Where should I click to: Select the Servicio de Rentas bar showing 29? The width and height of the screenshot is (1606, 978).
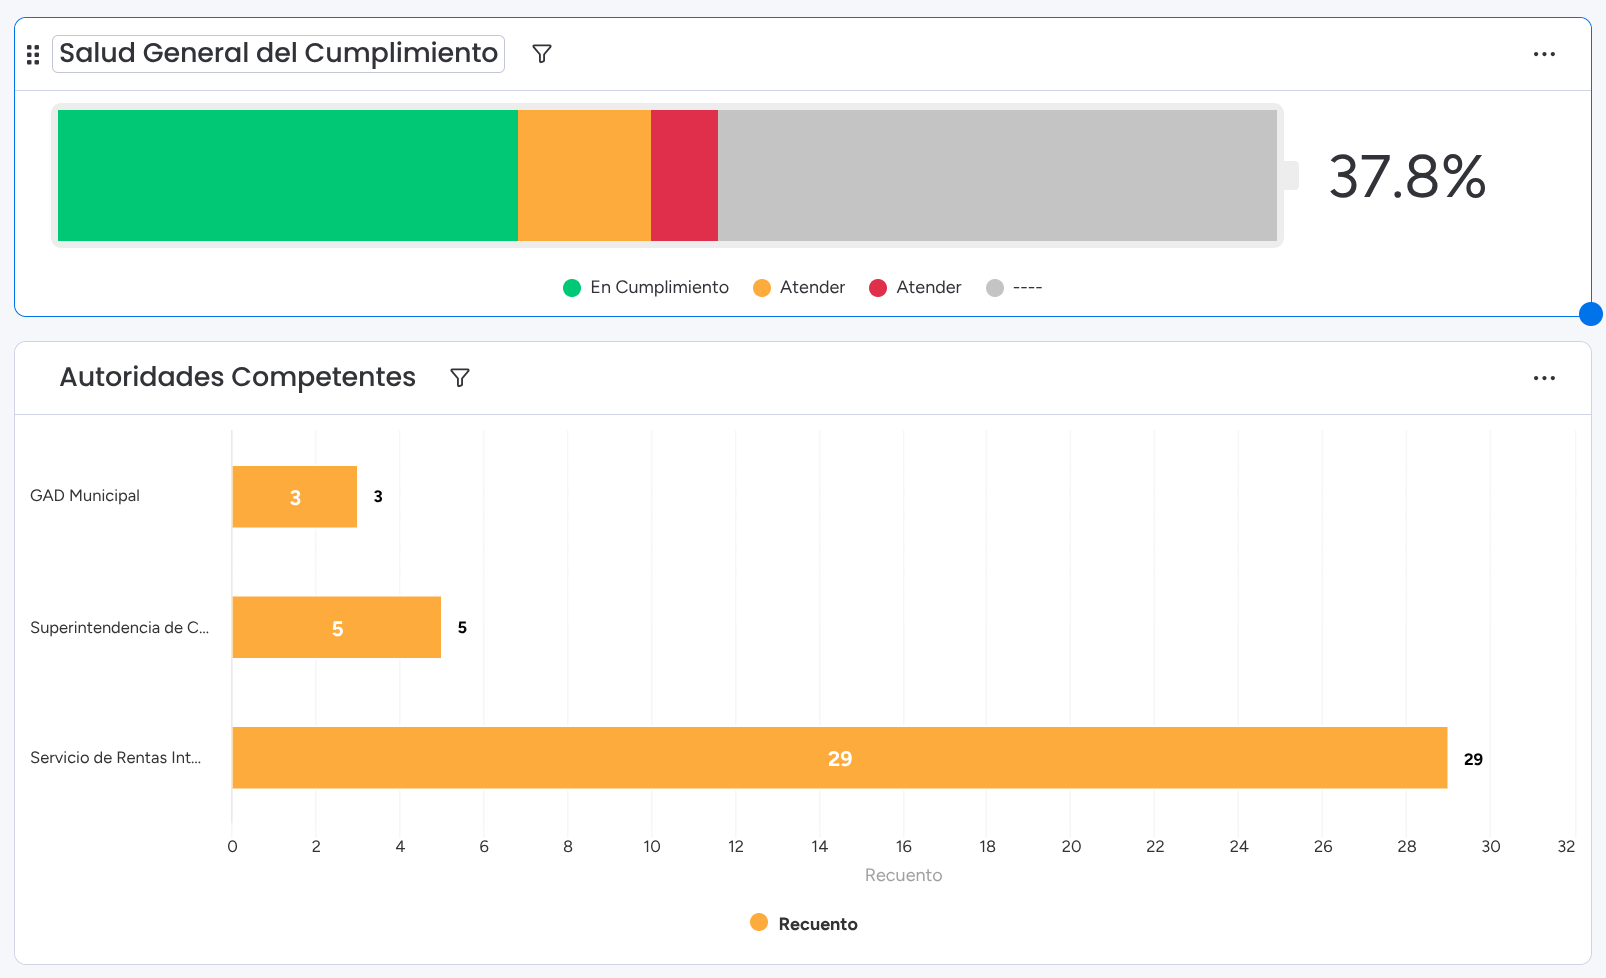pos(839,758)
